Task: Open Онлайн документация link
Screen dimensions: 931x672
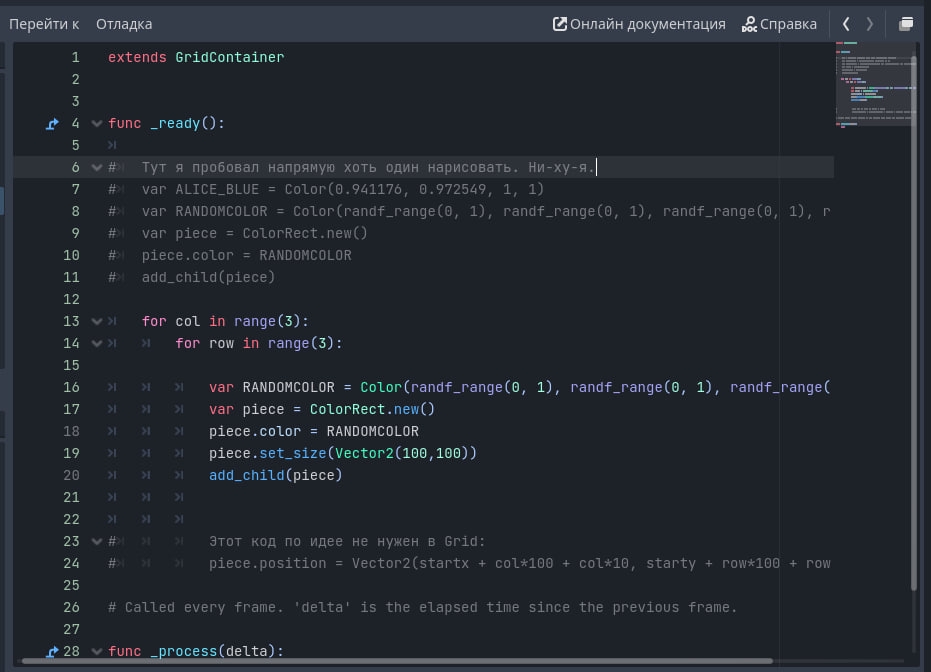Action: click(639, 24)
